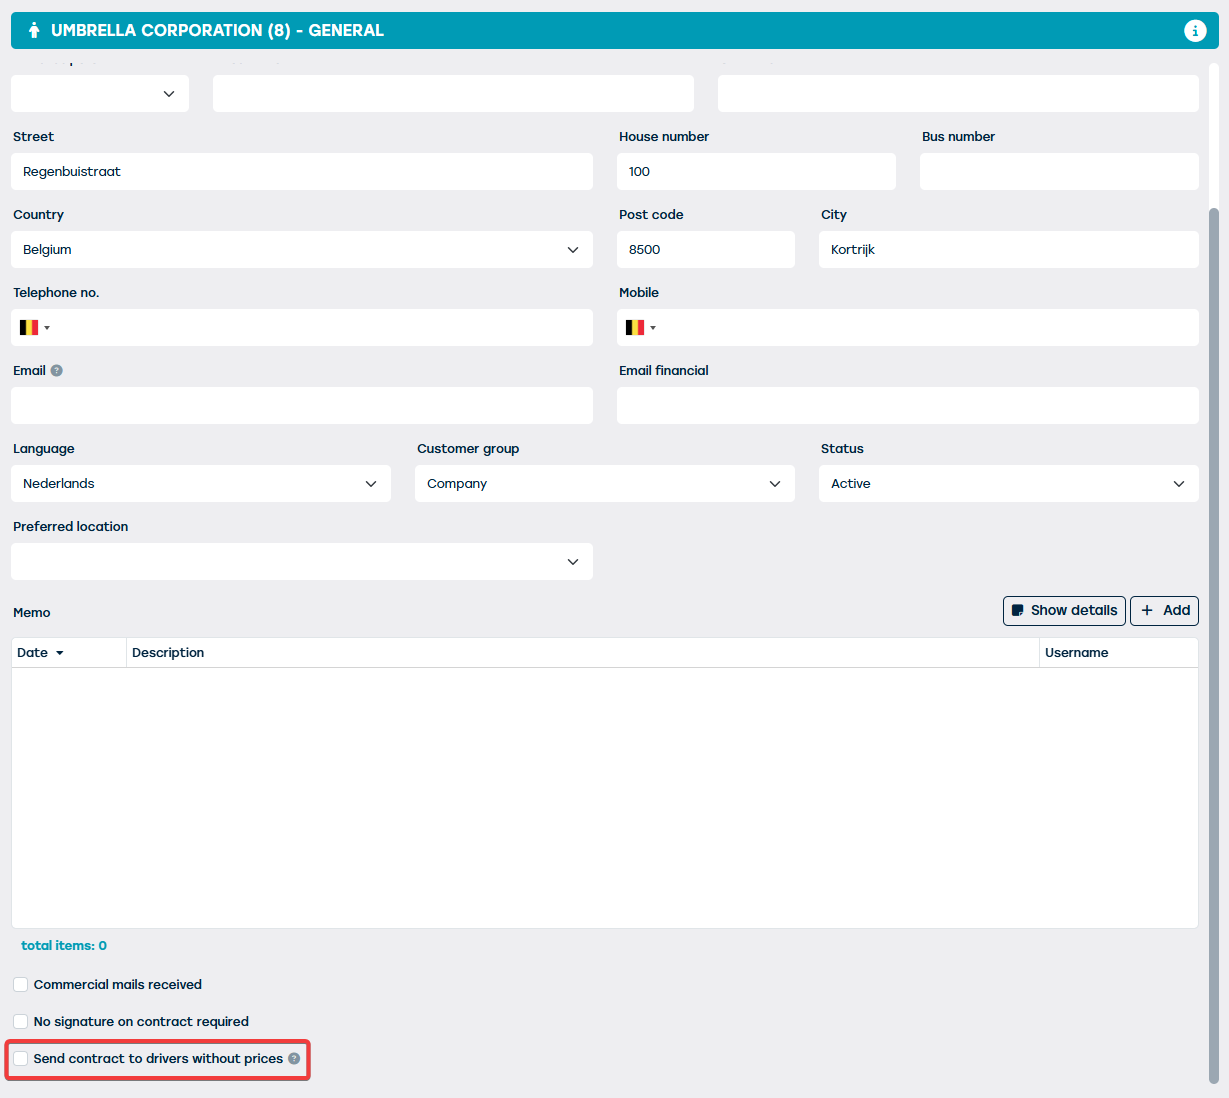The height and width of the screenshot is (1098, 1229).
Task: Check Send contract to drivers without prices
Action: 21,1059
